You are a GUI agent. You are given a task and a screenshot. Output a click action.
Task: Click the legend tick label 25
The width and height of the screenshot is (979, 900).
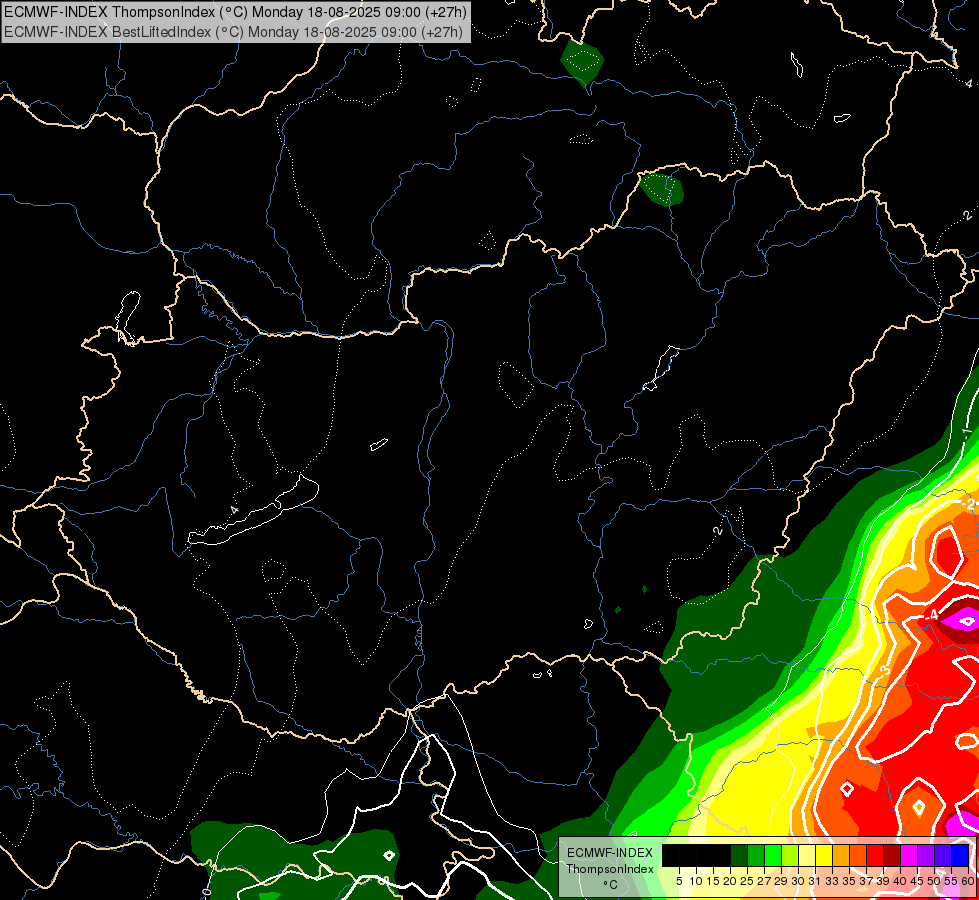tap(747, 881)
